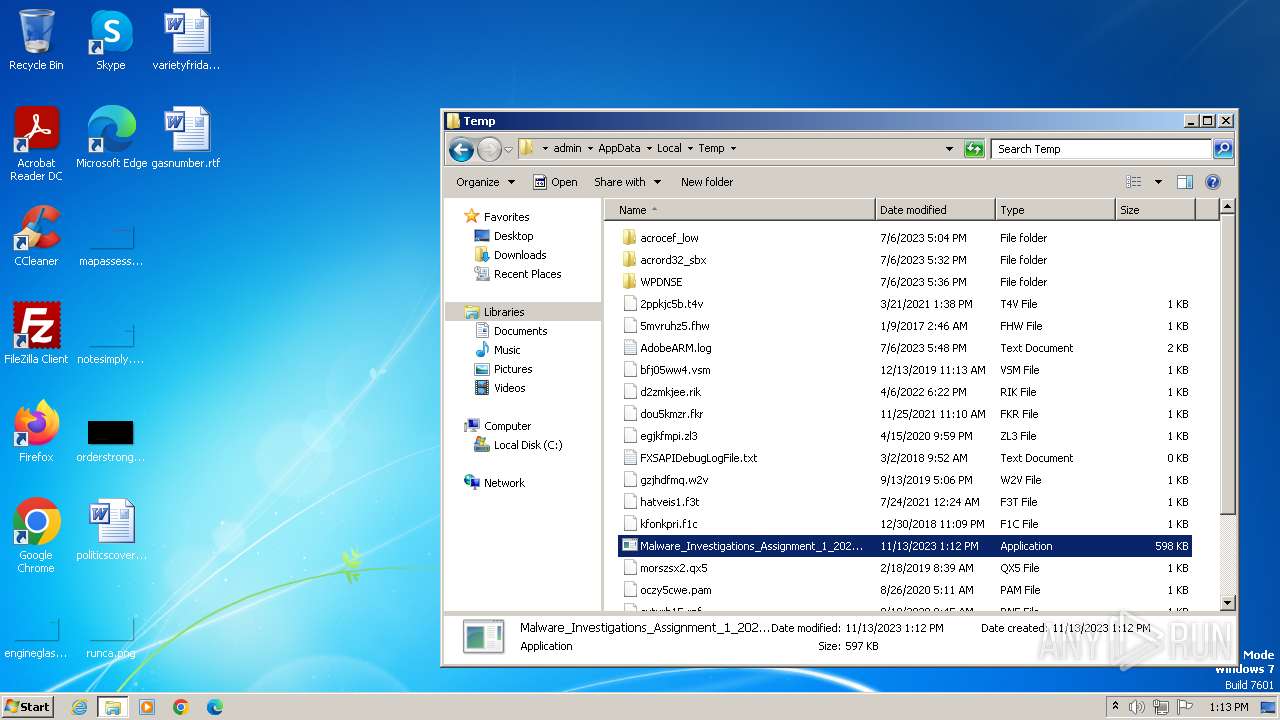Launch Firefox desktop shortcut

[36, 431]
